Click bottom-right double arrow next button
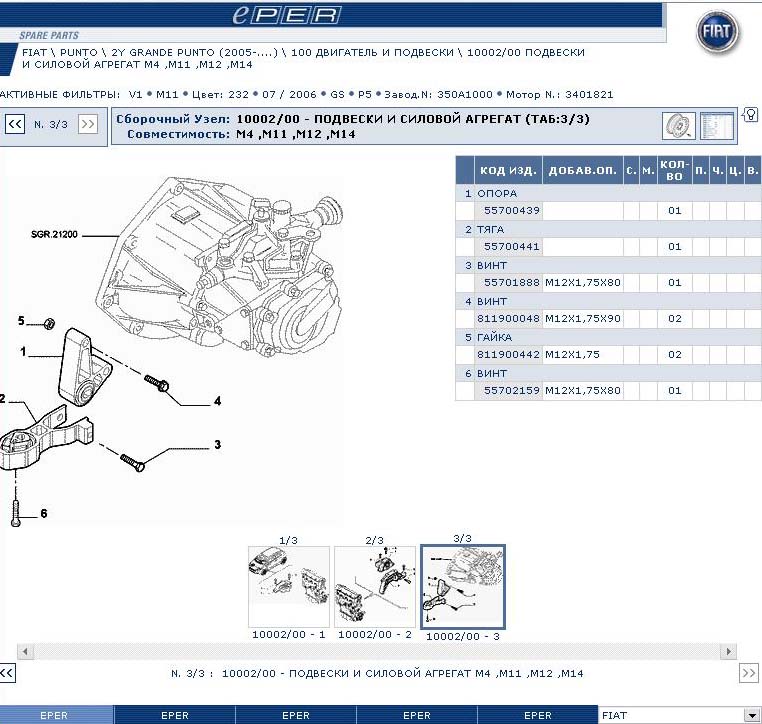The width and height of the screenshot is (762, 724). tap(748, 673)
